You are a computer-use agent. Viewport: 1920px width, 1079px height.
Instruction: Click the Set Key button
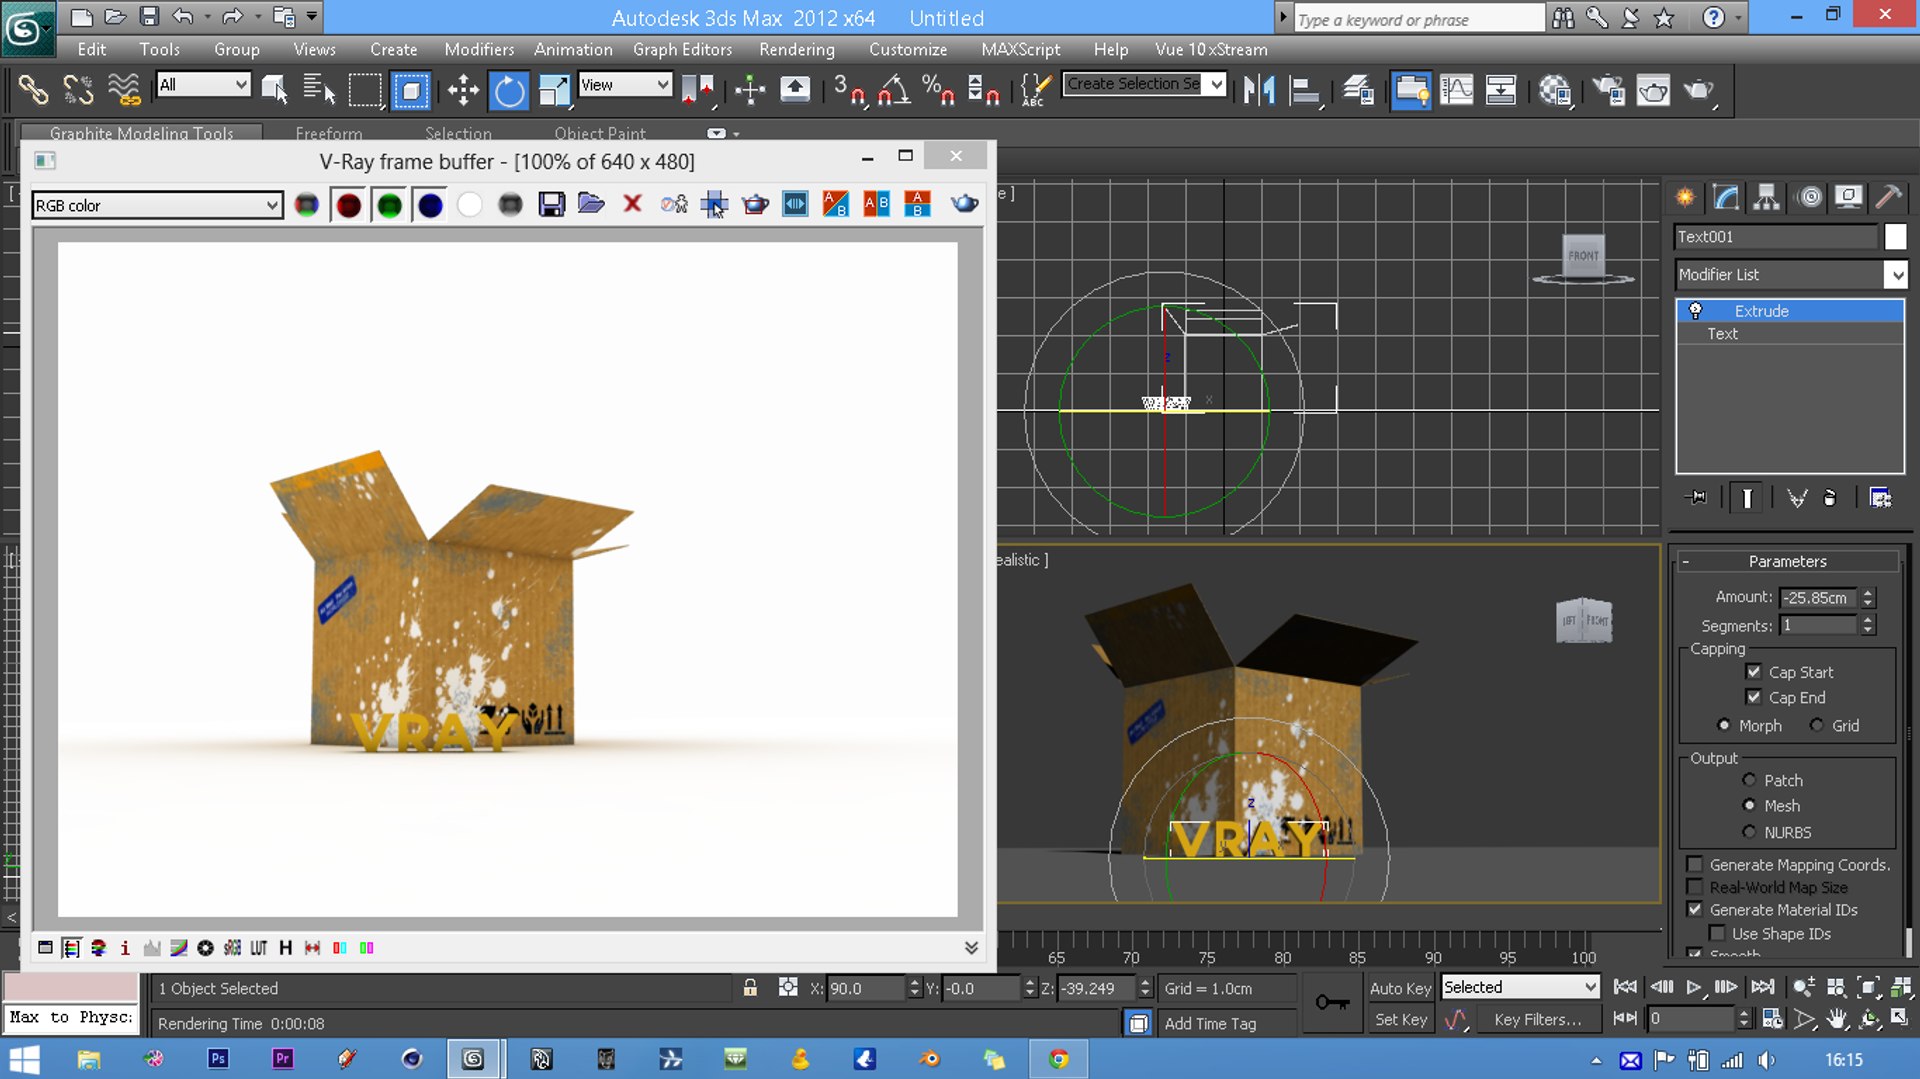pos(1400,1019)
